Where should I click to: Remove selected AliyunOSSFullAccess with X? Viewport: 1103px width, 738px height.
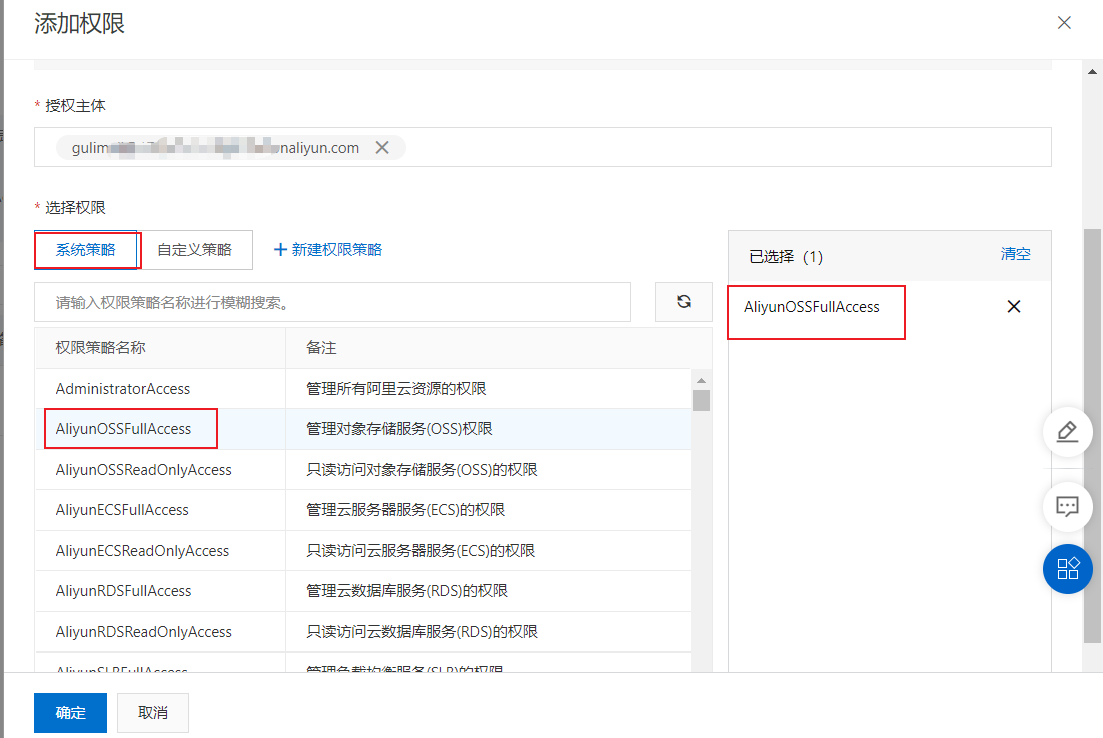1014,307
